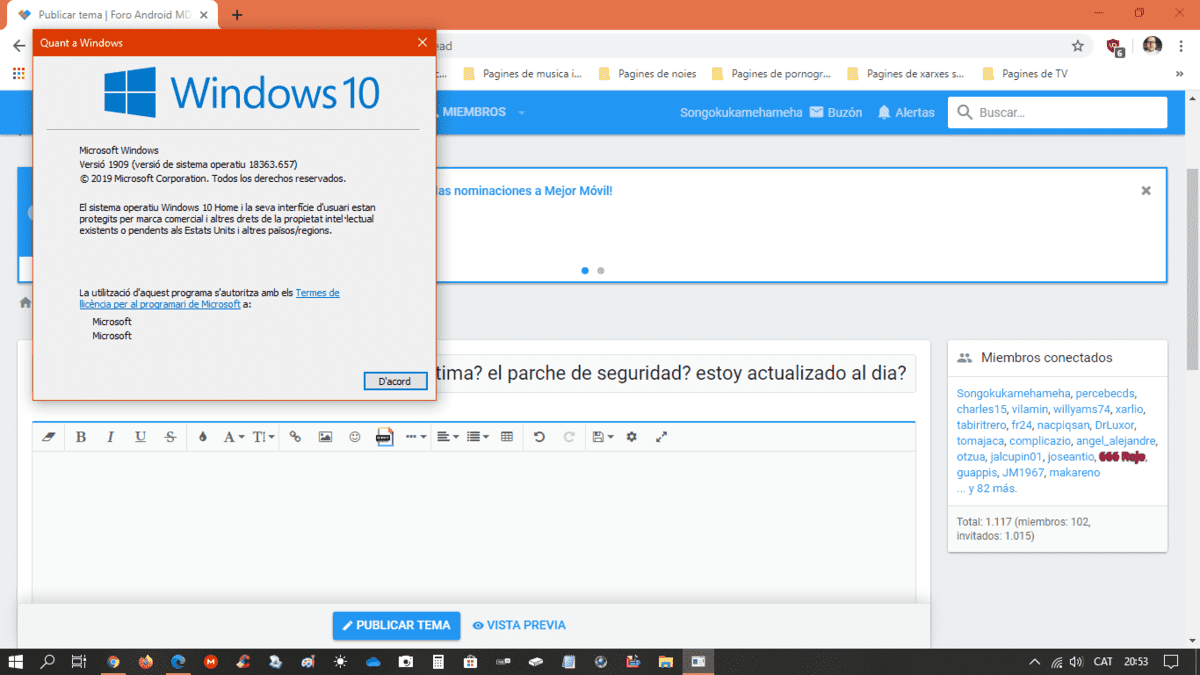Open member percebecds profile
The height and width of the screenshot is (675, 1200).
[1105, 393]
